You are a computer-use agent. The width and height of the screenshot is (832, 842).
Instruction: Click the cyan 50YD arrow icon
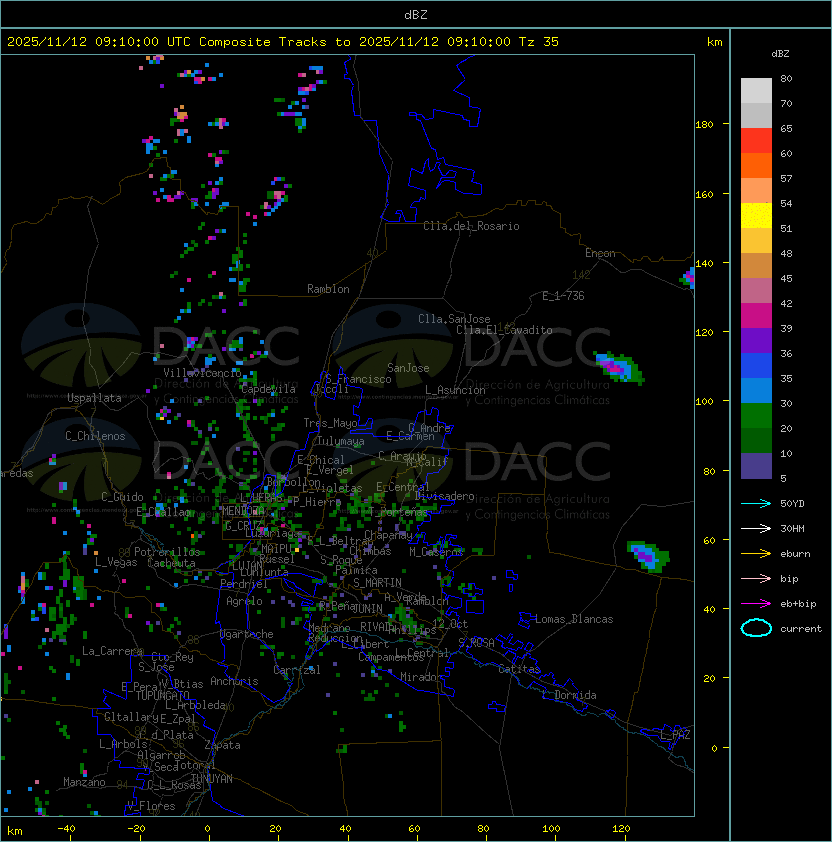click(x=756, y=503)
